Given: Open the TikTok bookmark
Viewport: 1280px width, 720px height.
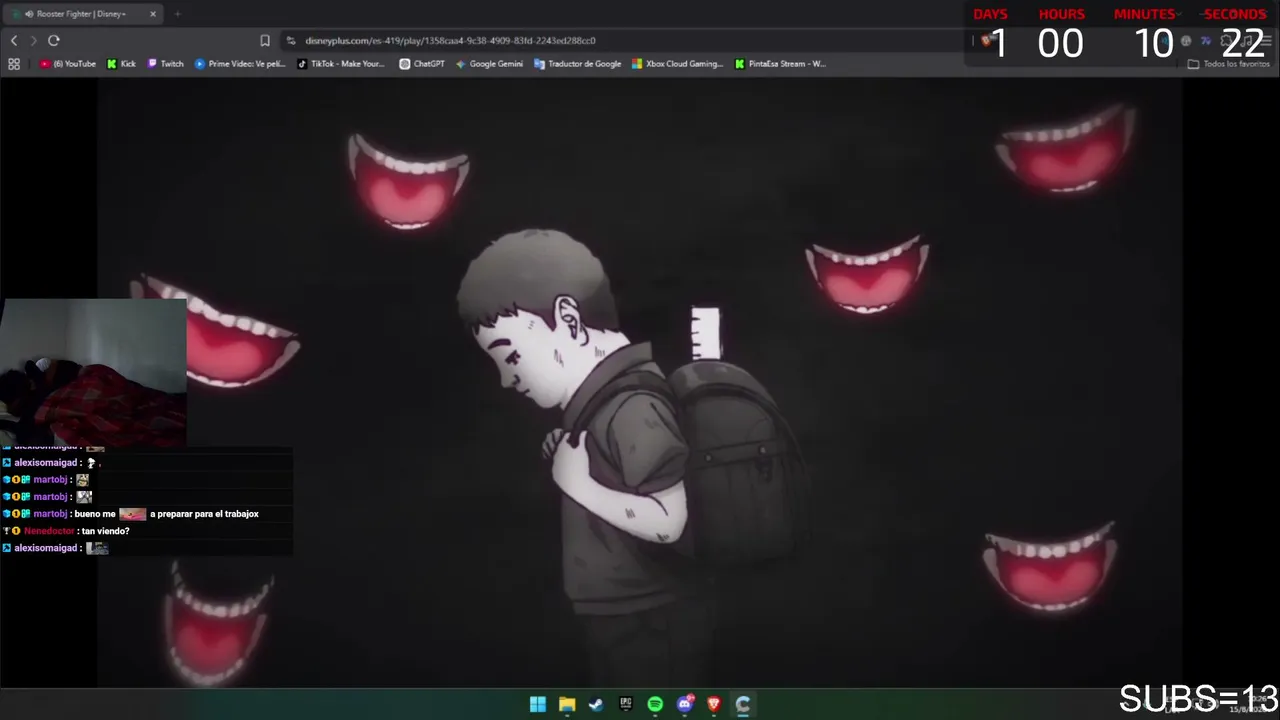Looking at the screenshot, I should [341, 64].
